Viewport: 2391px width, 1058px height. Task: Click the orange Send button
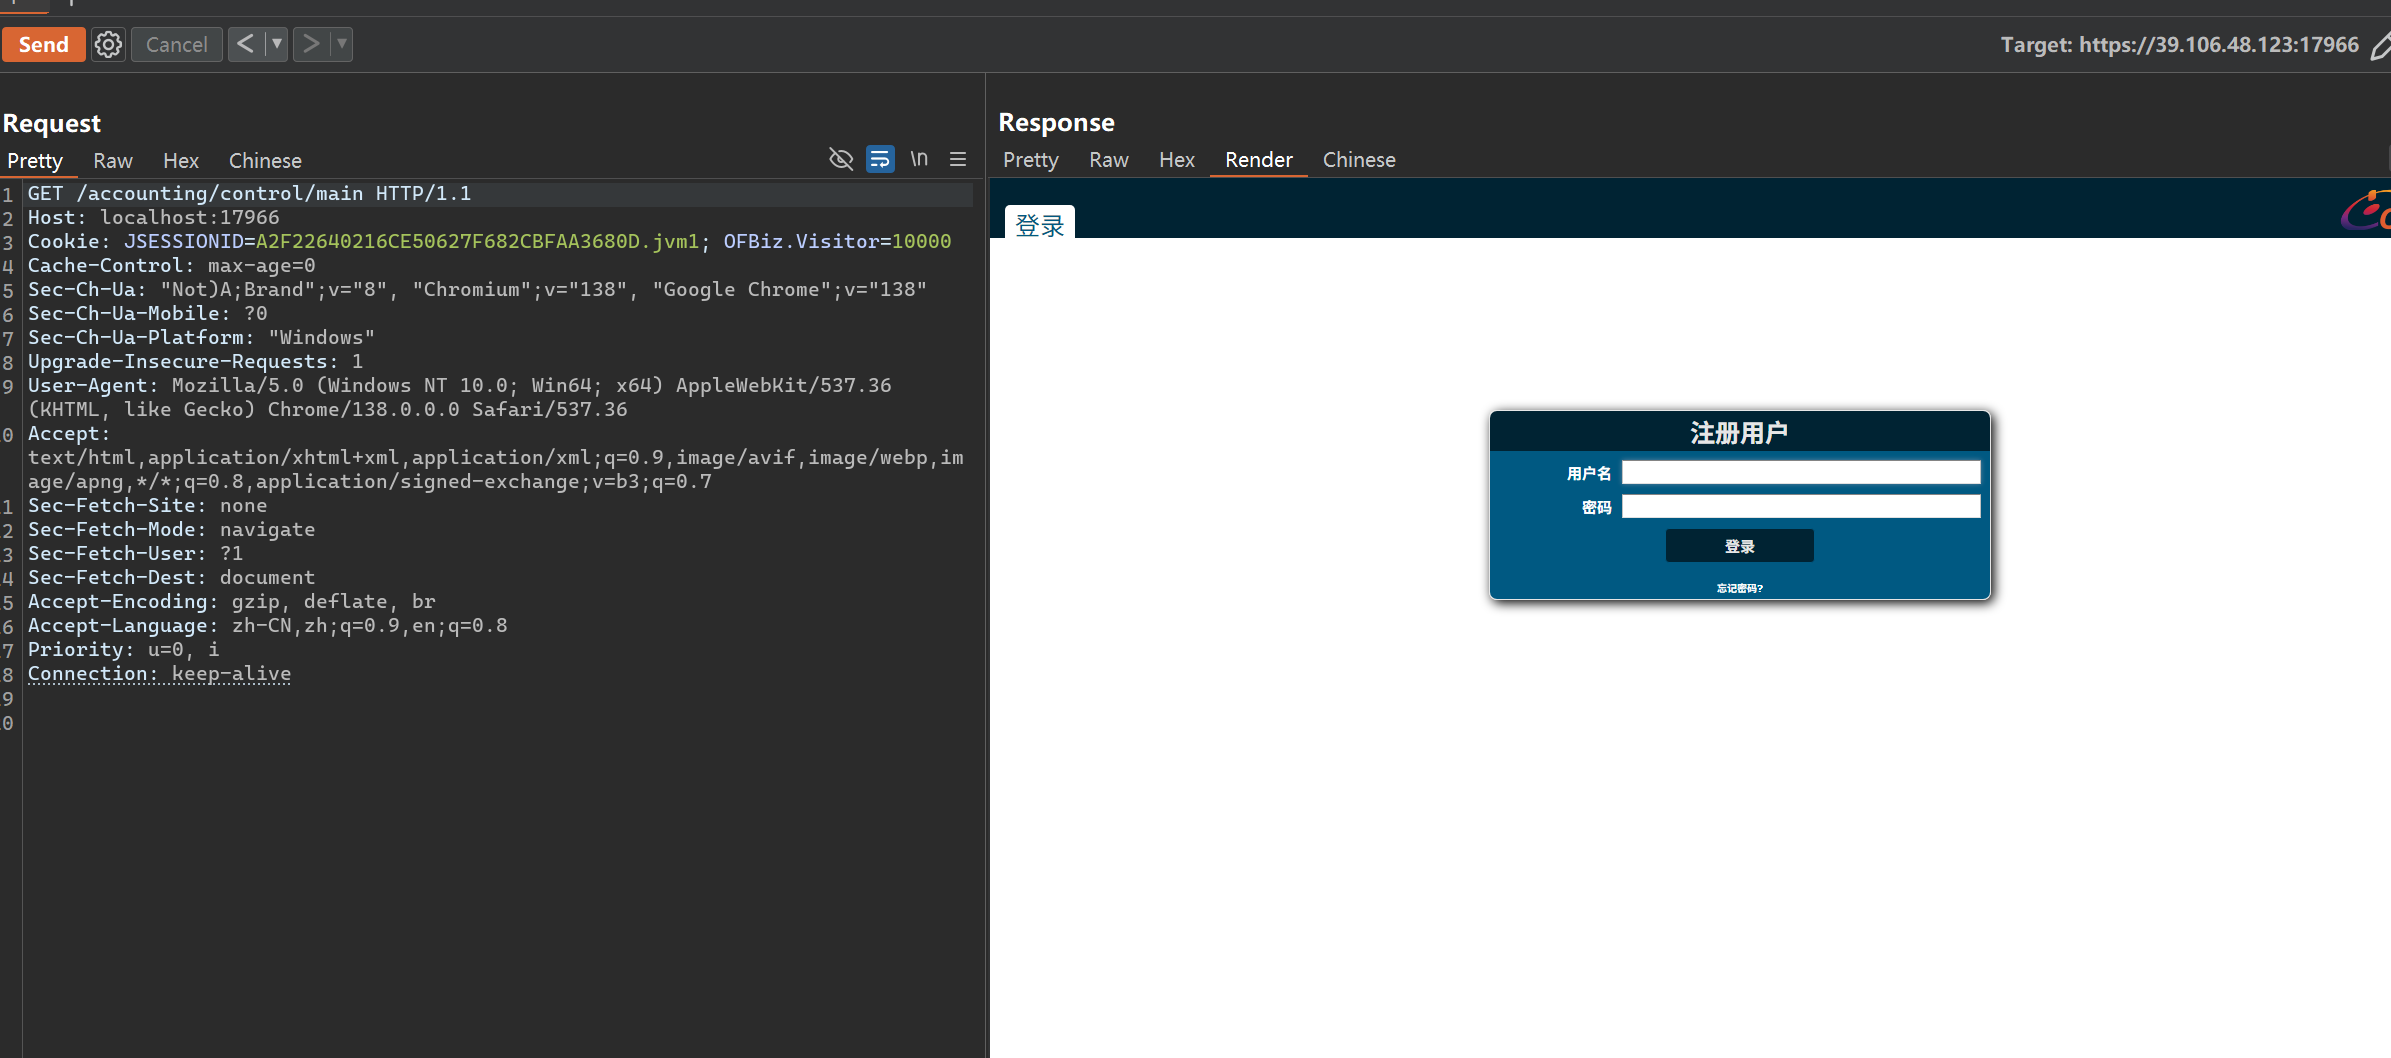(43, 44)
